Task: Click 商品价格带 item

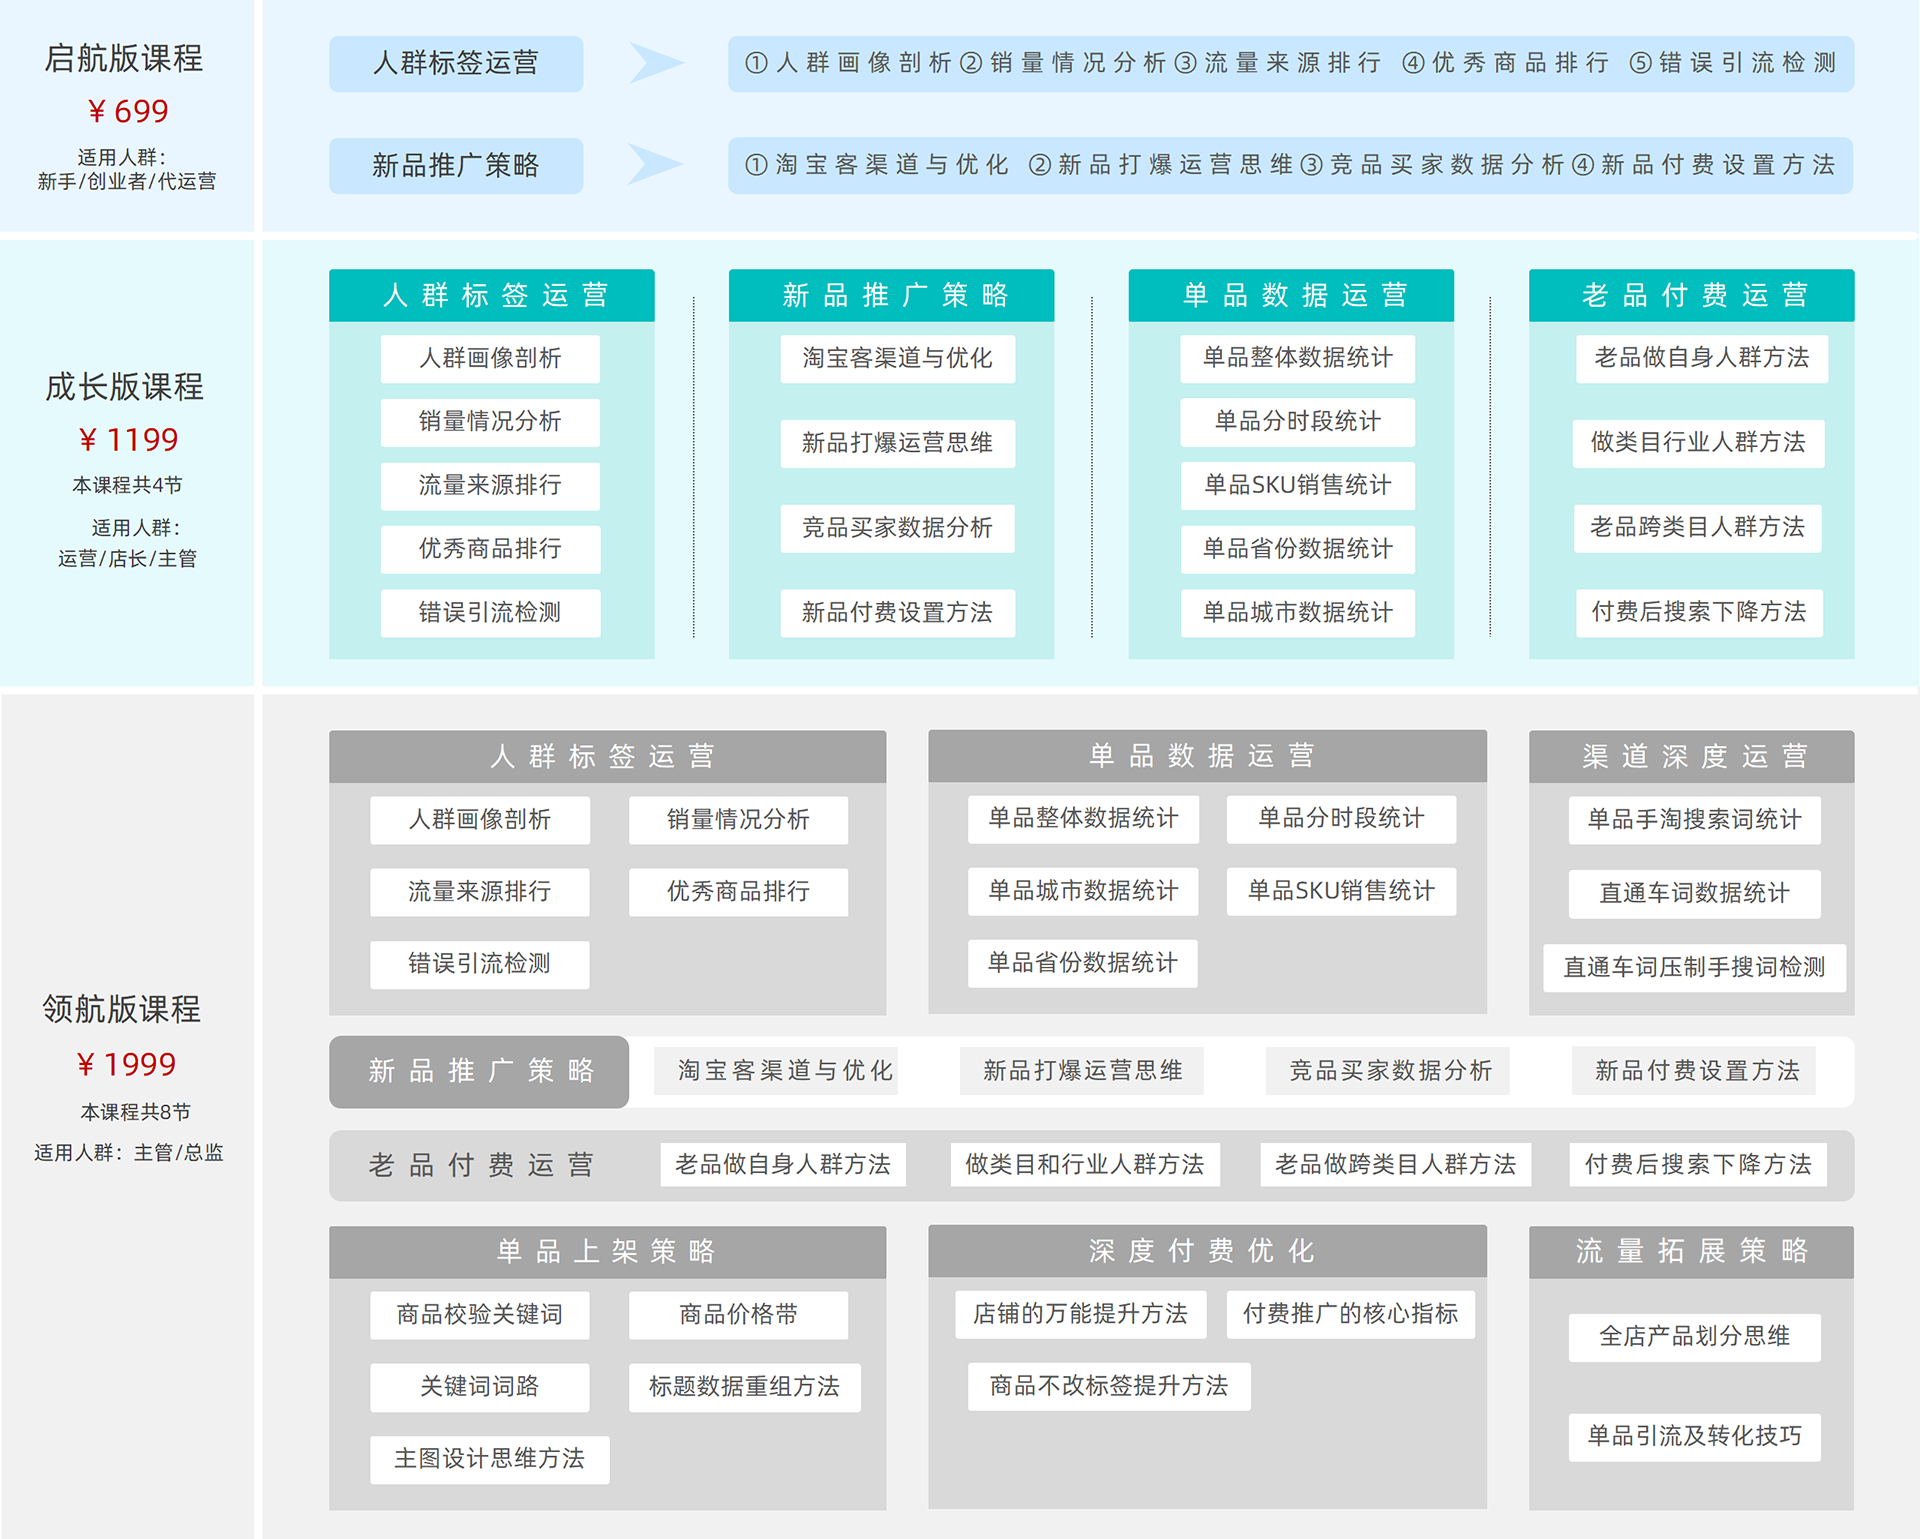Action: click(738, 1315)
